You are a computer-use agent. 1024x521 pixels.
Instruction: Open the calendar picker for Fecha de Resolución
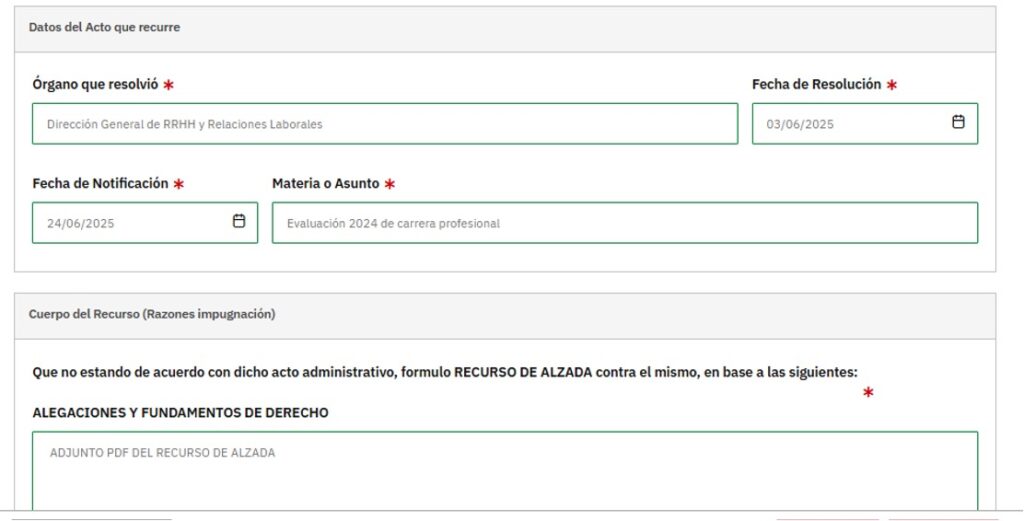point(958,122)
